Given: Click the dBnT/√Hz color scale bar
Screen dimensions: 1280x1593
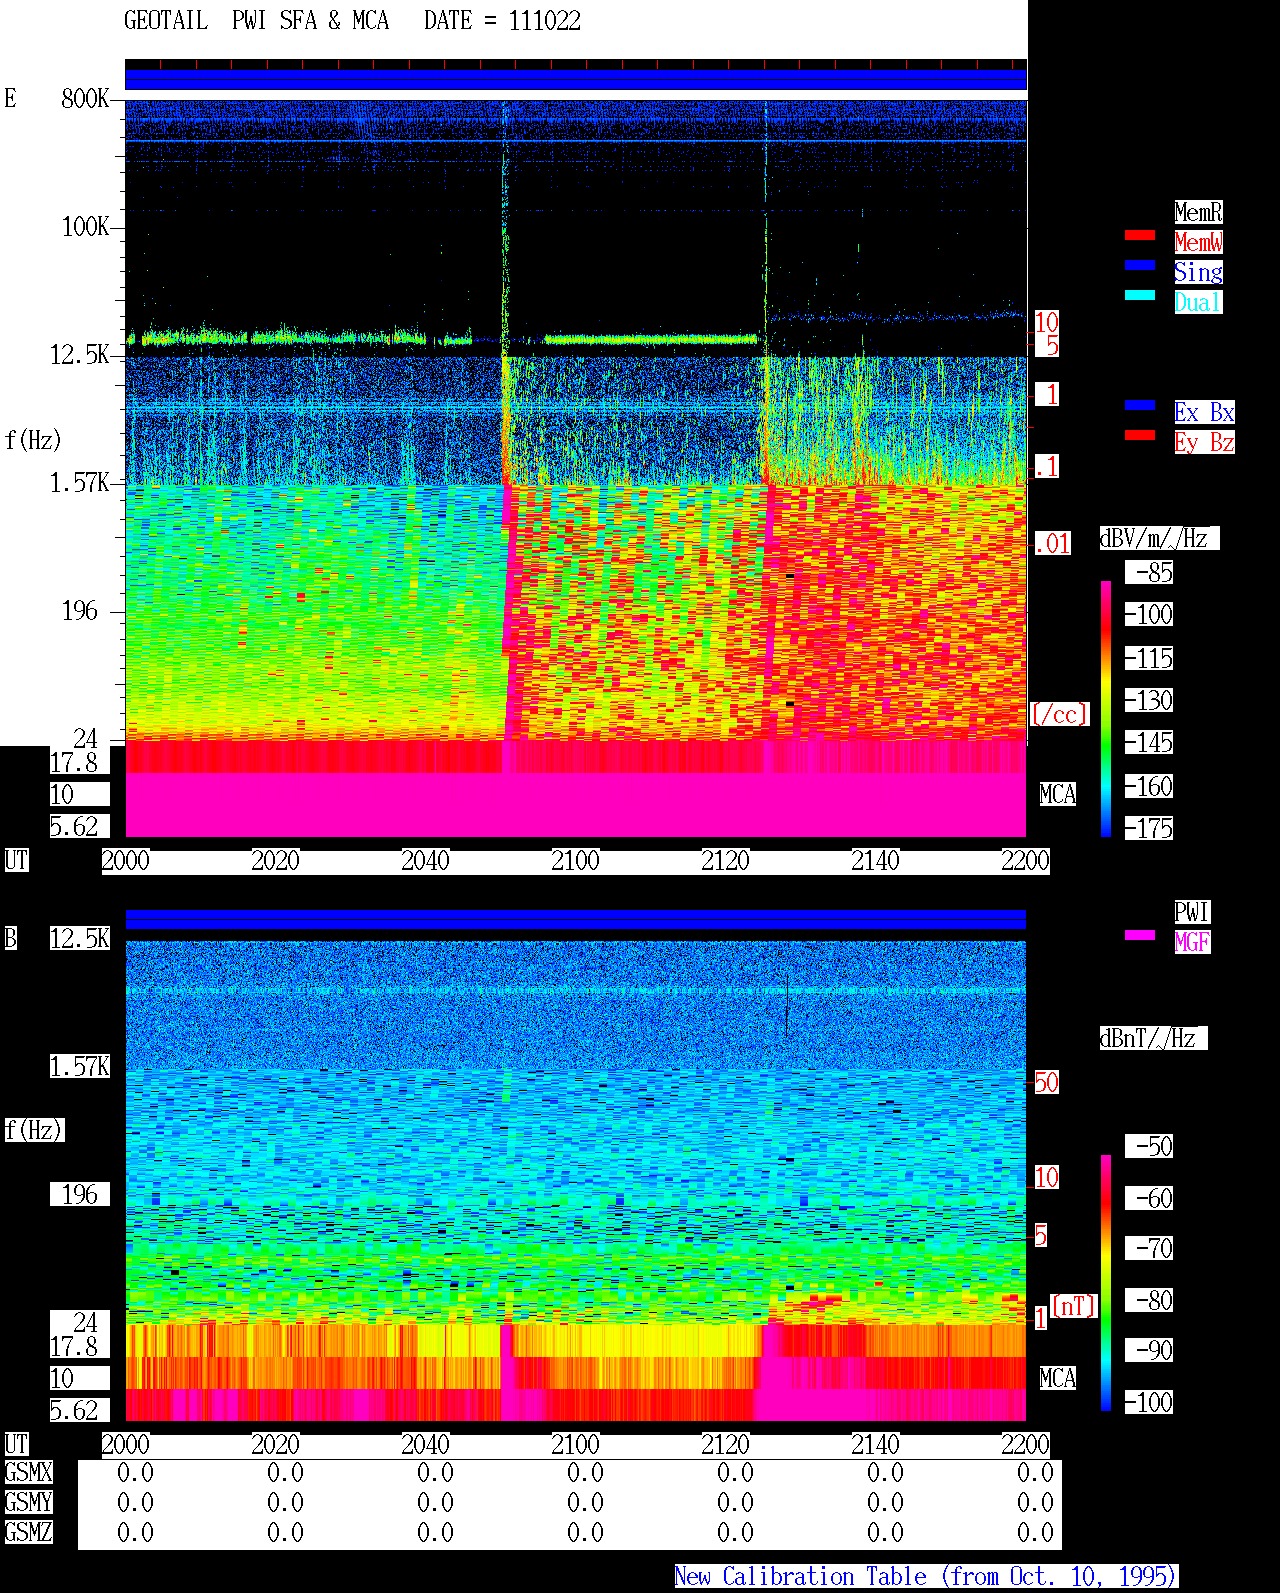Looking at the screenshot, I should point(1106,1283).
